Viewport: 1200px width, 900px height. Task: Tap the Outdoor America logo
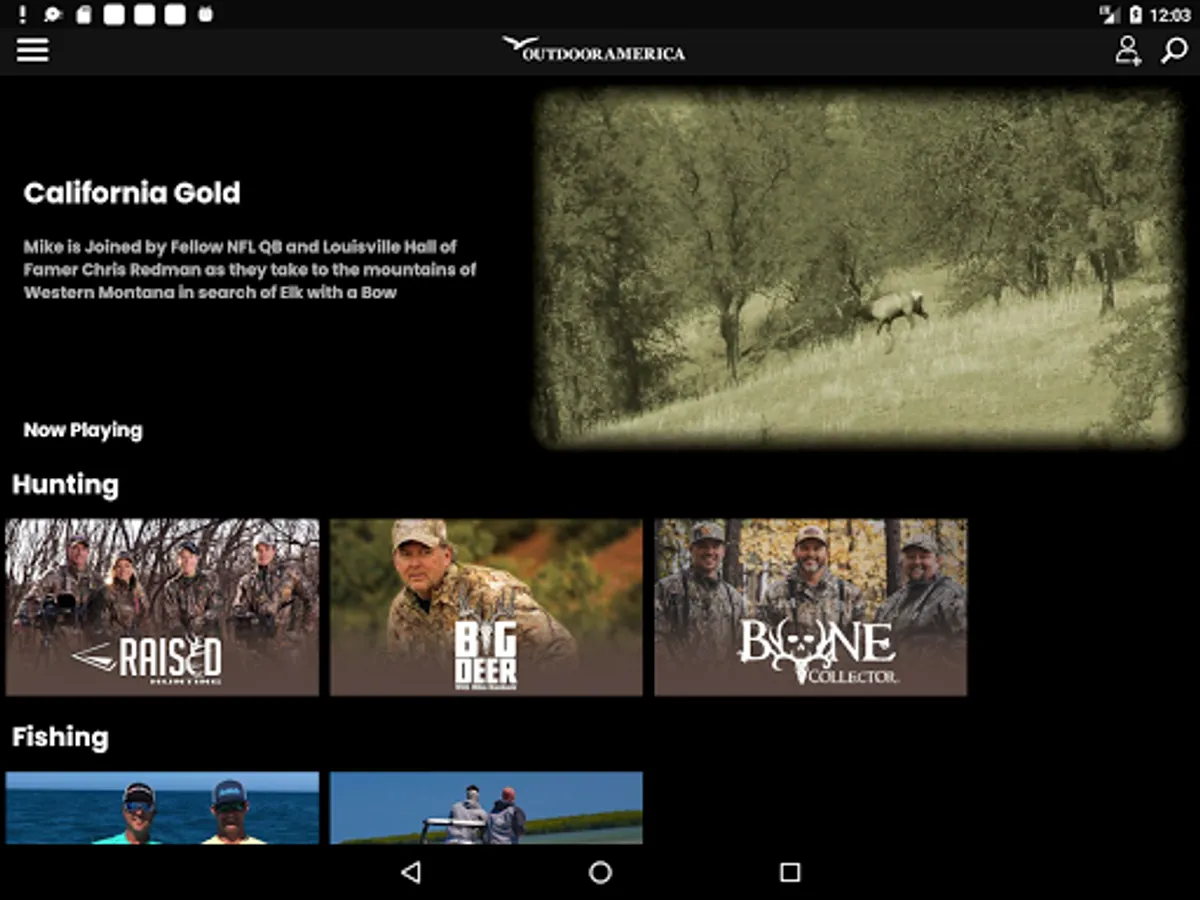pyautogui.click(x=594, y=50)
